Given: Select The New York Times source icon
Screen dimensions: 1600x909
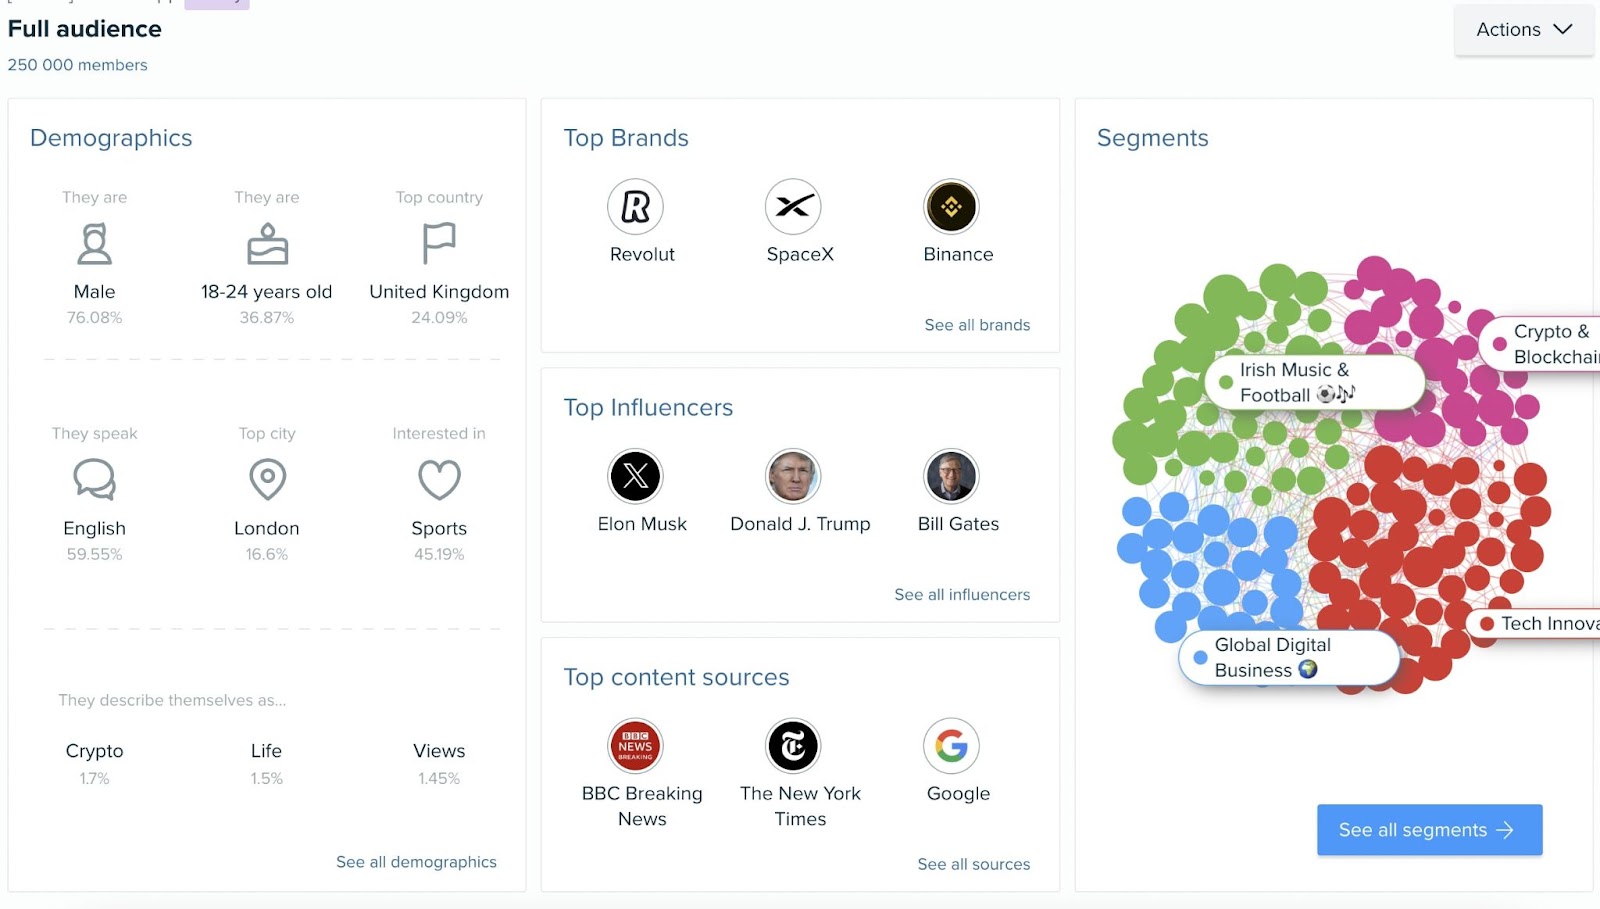Looking at the screenshot, I should pos(792,745).
